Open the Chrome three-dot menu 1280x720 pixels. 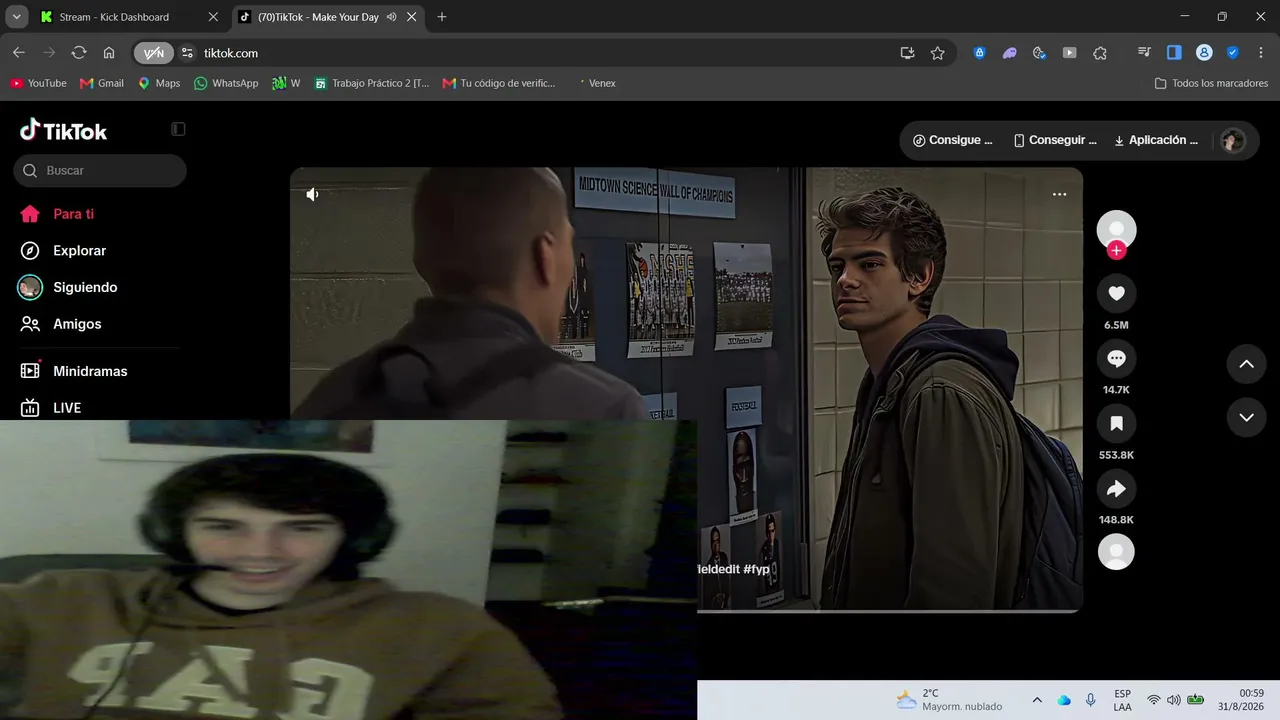pyautogui.click(x=1260, y=53)
